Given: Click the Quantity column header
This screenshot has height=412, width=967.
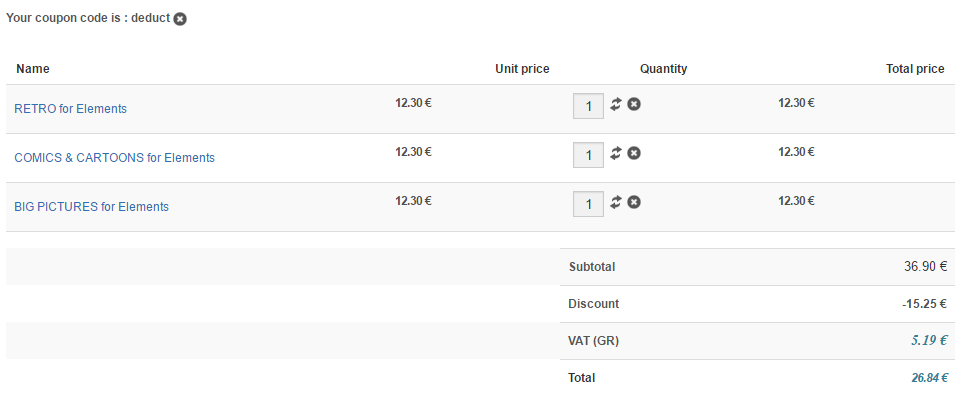Looking at the screenshot, I should pos(663,69).
